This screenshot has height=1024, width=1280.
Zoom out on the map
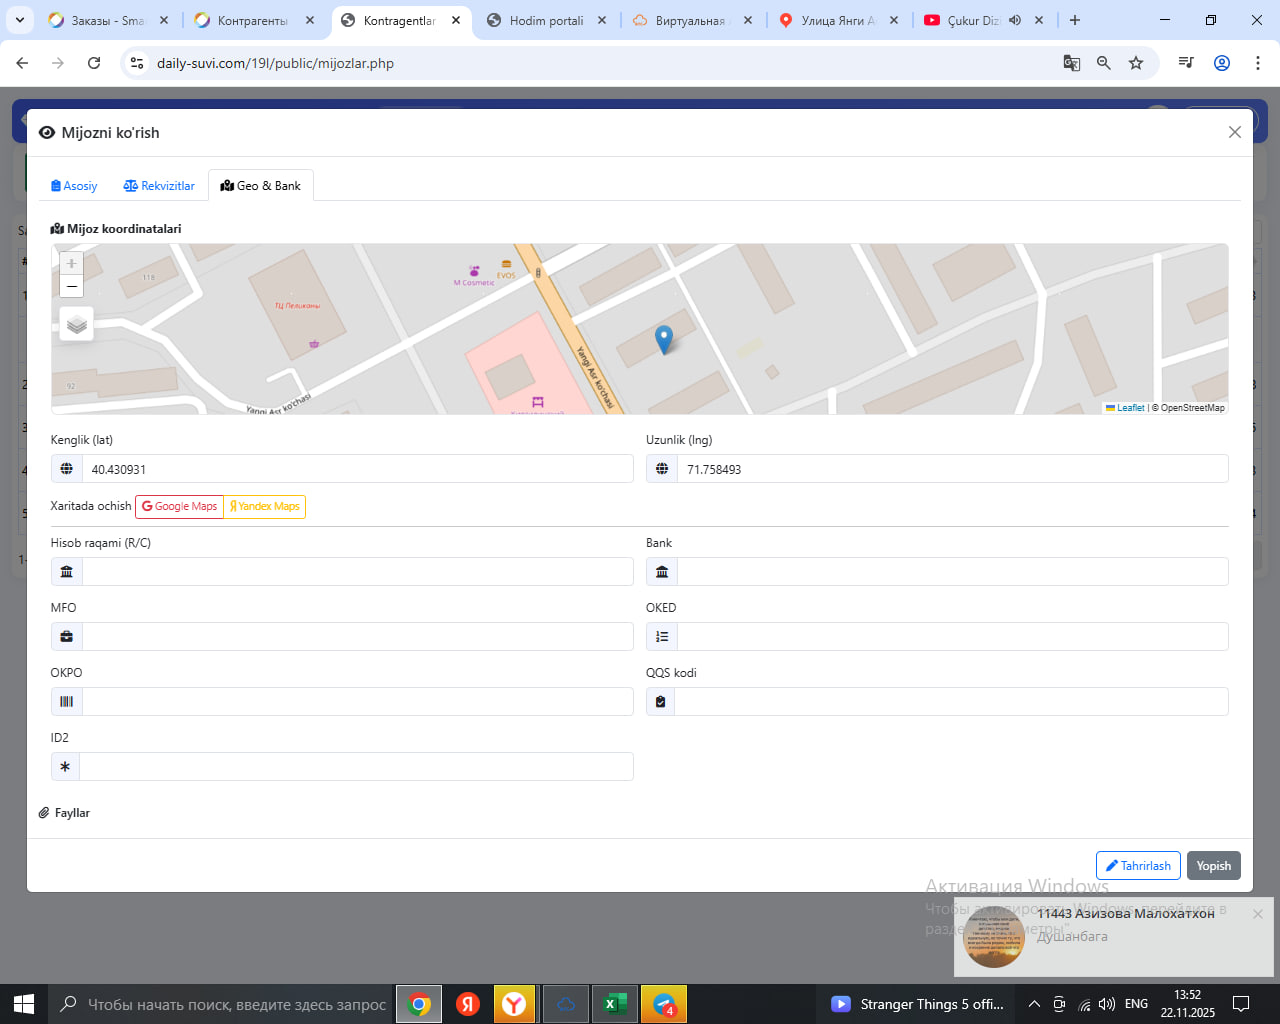(x=71, y=287)
